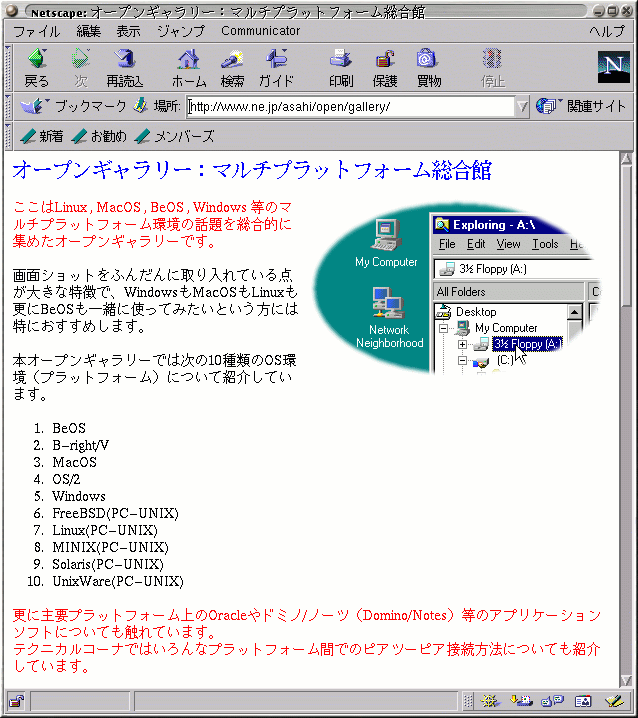The height and width of the screenshot is (718, 638).
Task: Collapse the navigation toolbar grip handle
Action: pyautogui.click(x=8, y=68)
